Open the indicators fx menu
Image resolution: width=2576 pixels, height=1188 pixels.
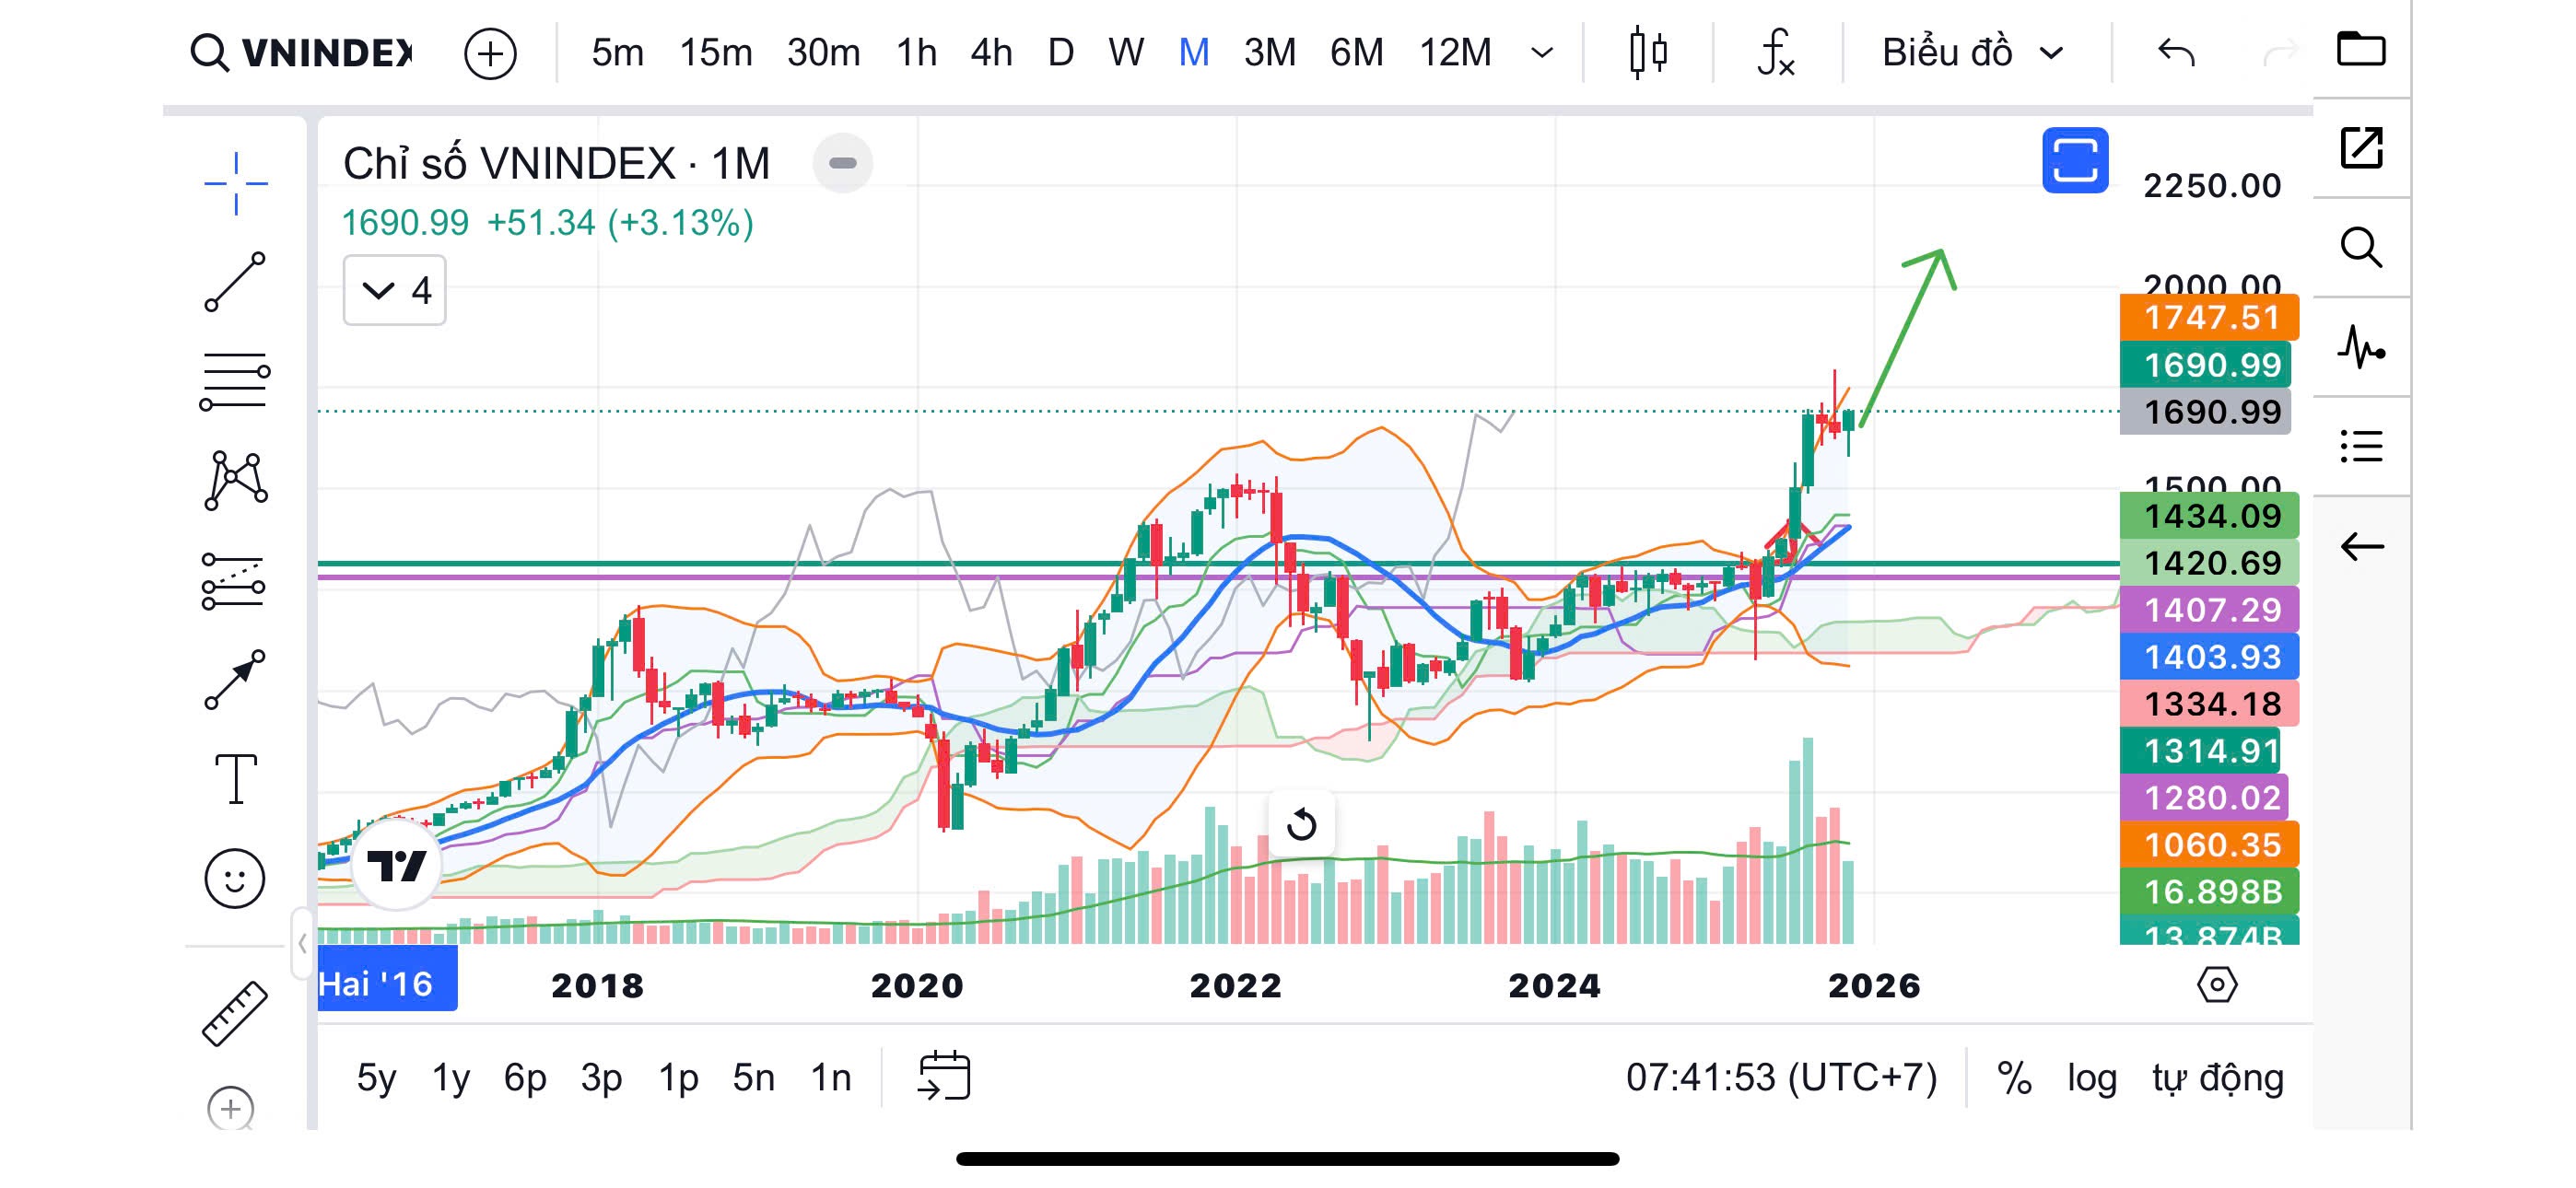coord(1775,52)
